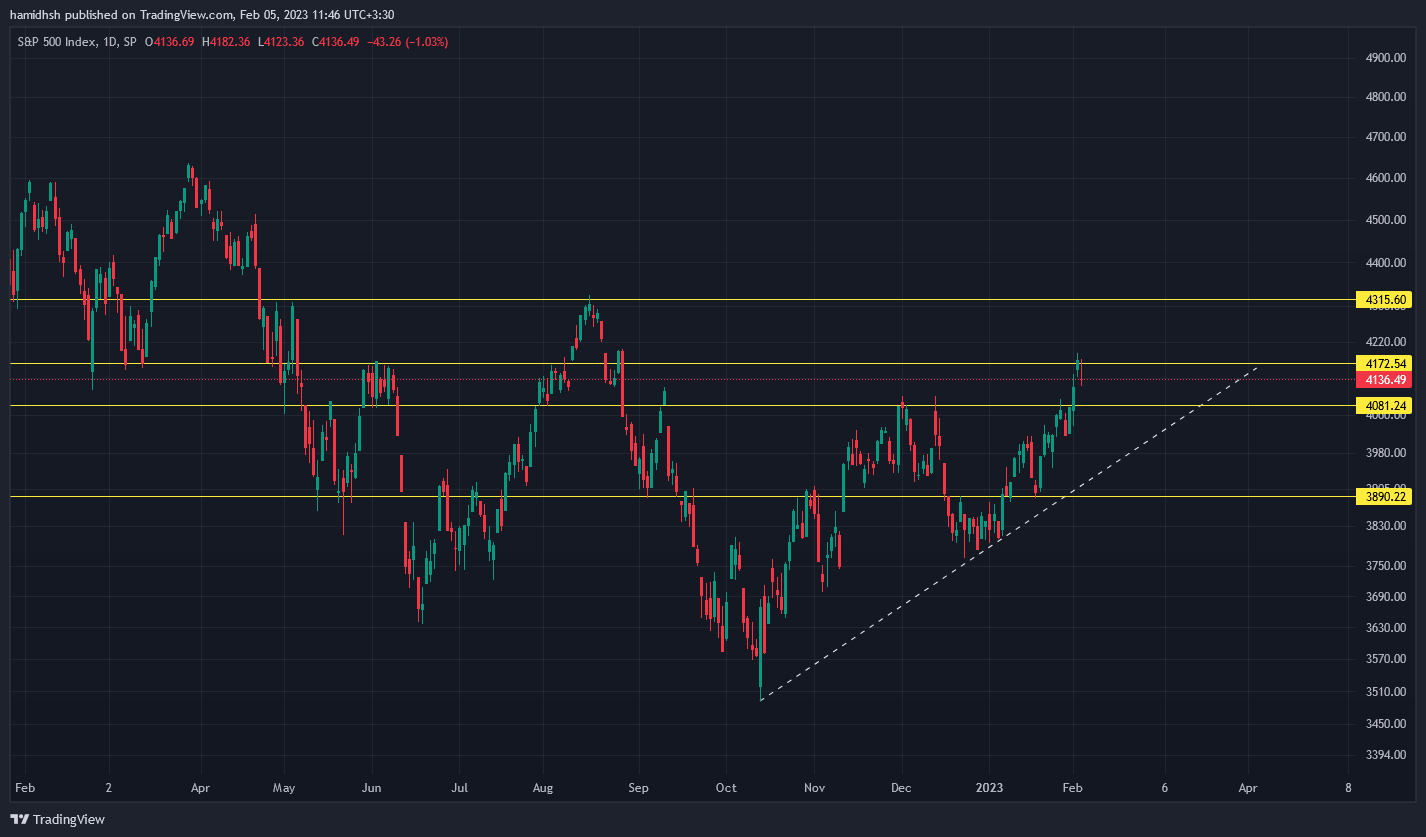Viewport: 1426px width, 837px height.
Task: Select the yellow 4081.24 price label
Action: click(1383, 405)
